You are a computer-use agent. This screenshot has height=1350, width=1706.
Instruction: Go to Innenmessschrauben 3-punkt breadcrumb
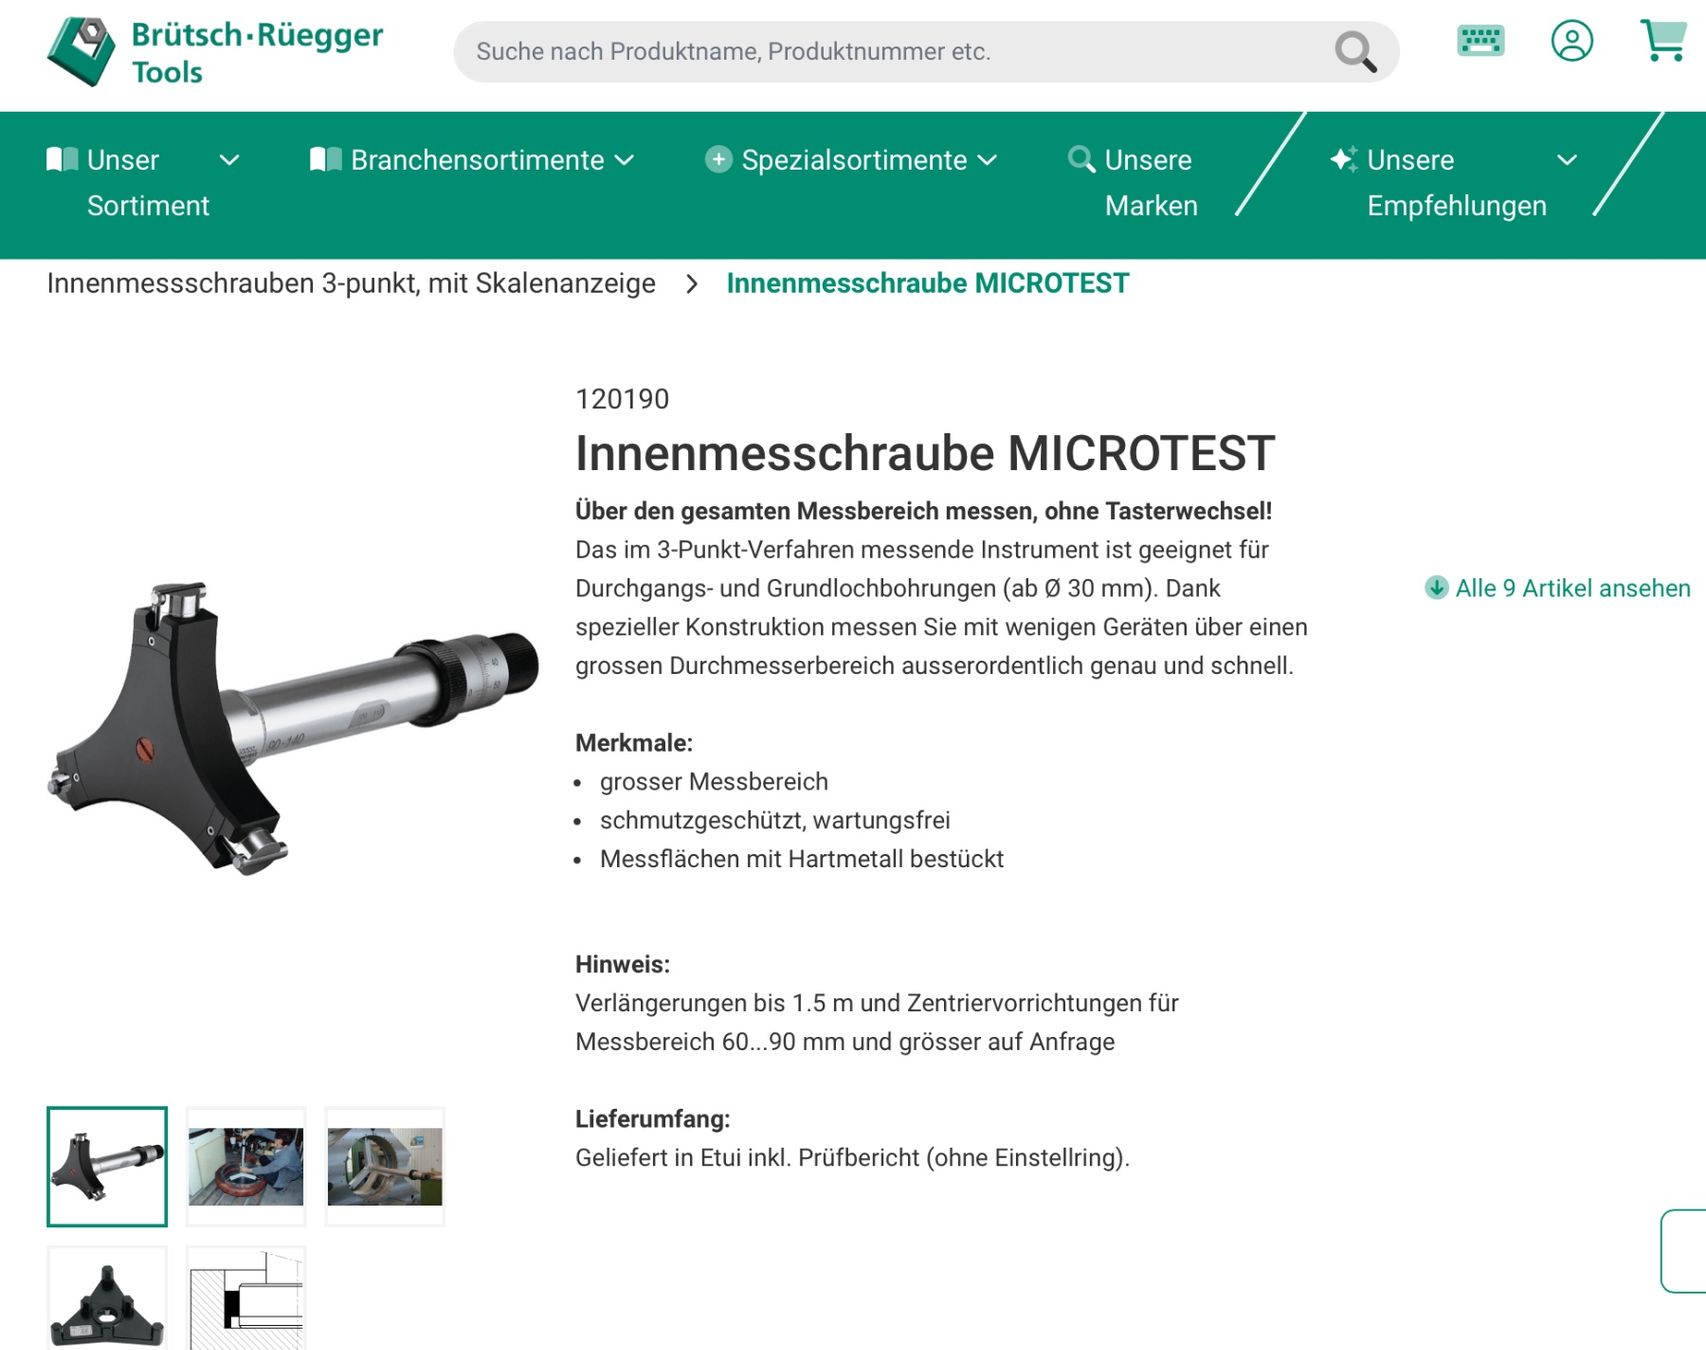[351, 284]
